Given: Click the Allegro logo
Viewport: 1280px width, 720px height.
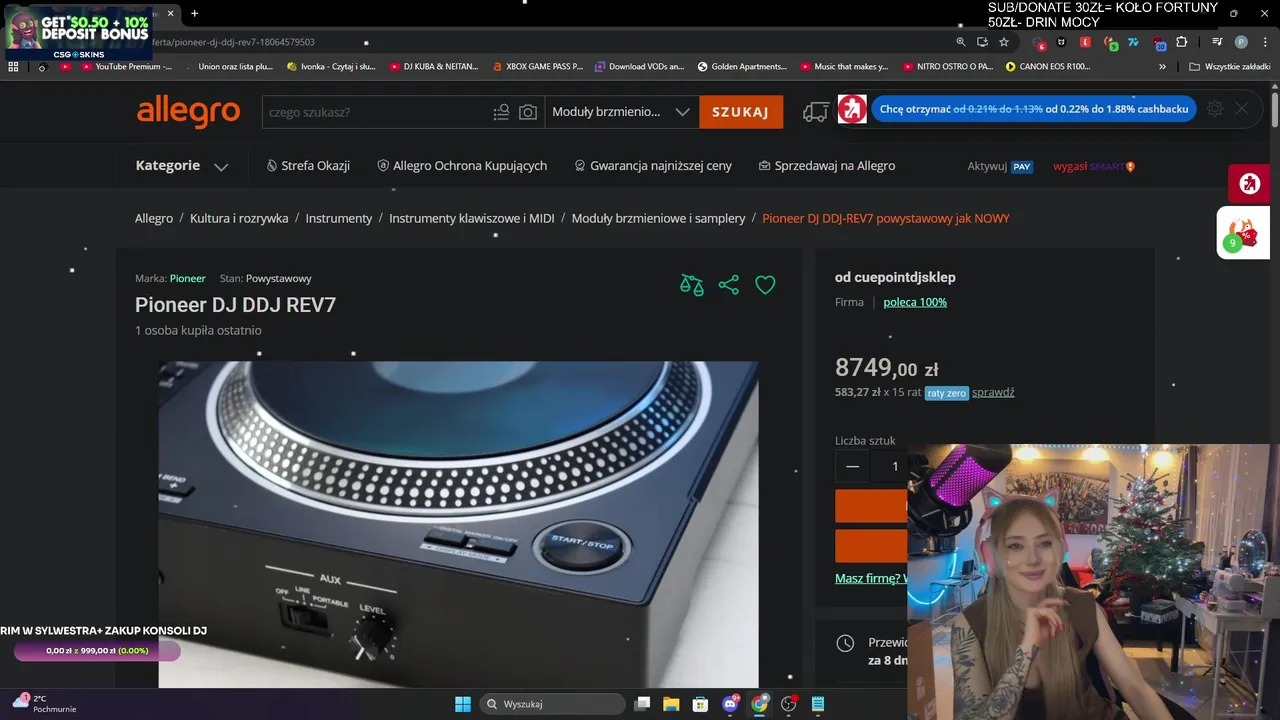Looking at the screenshot, I should click(188, 112).
